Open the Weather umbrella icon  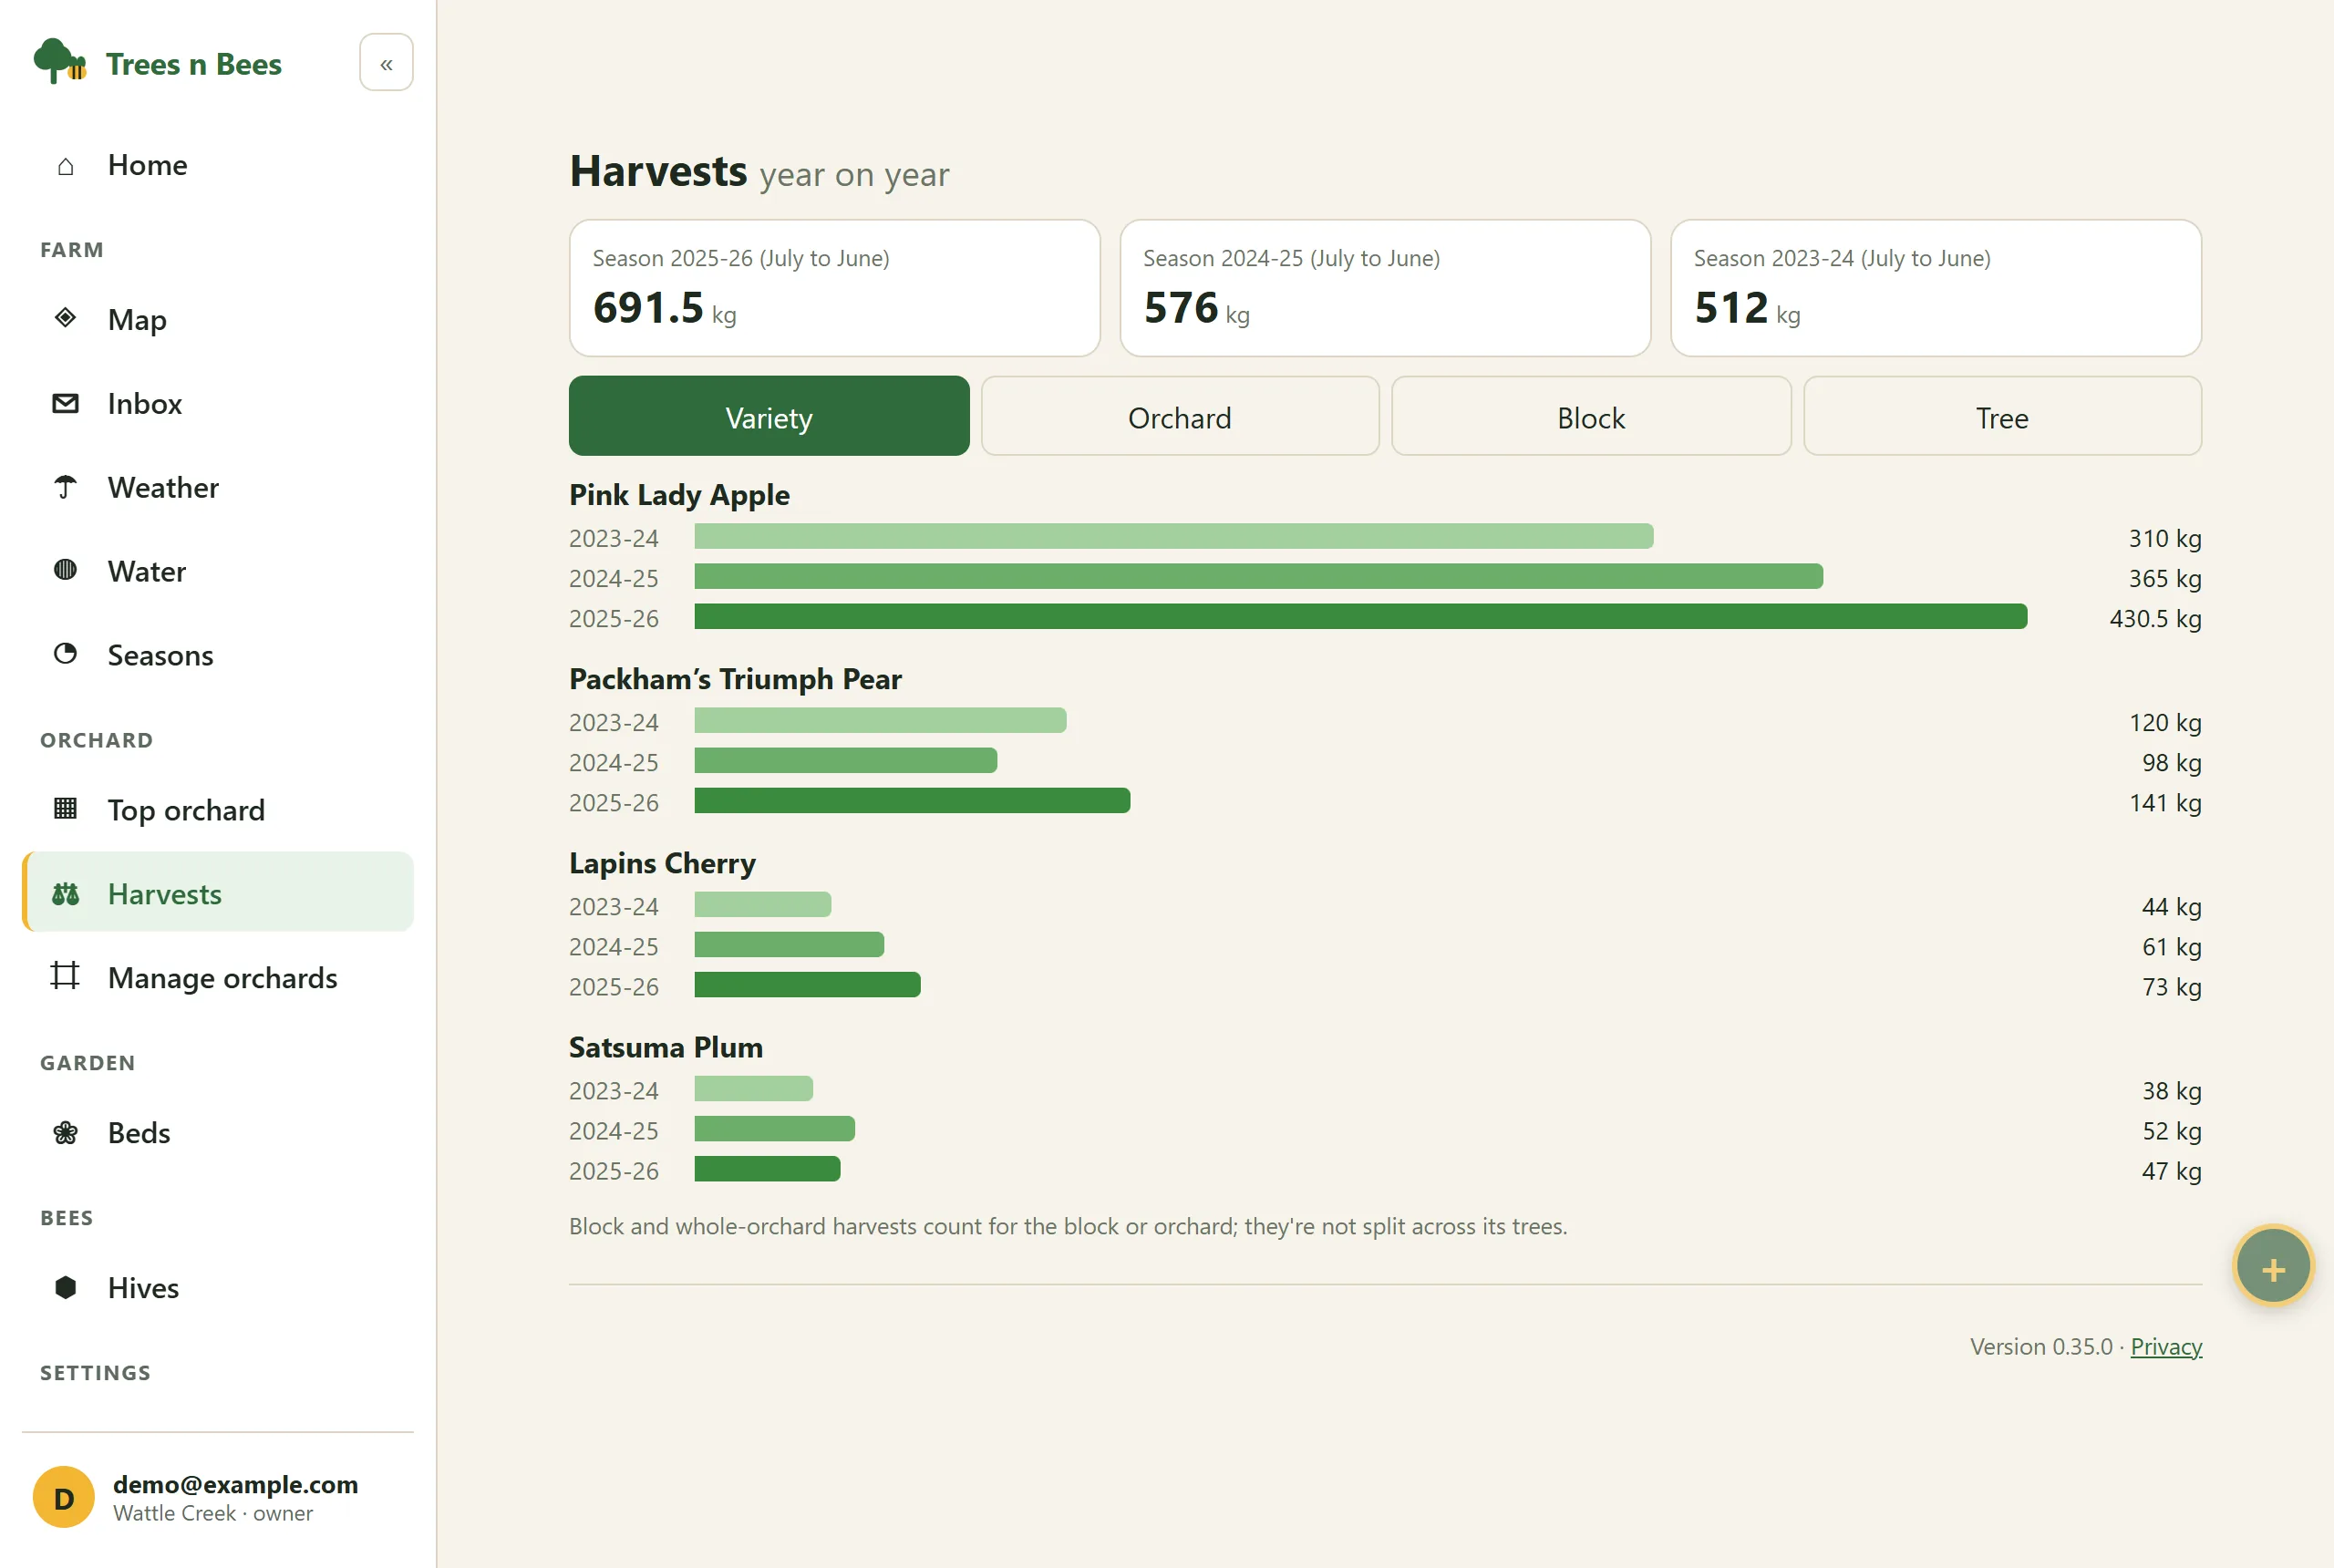[x=65, y=487]
